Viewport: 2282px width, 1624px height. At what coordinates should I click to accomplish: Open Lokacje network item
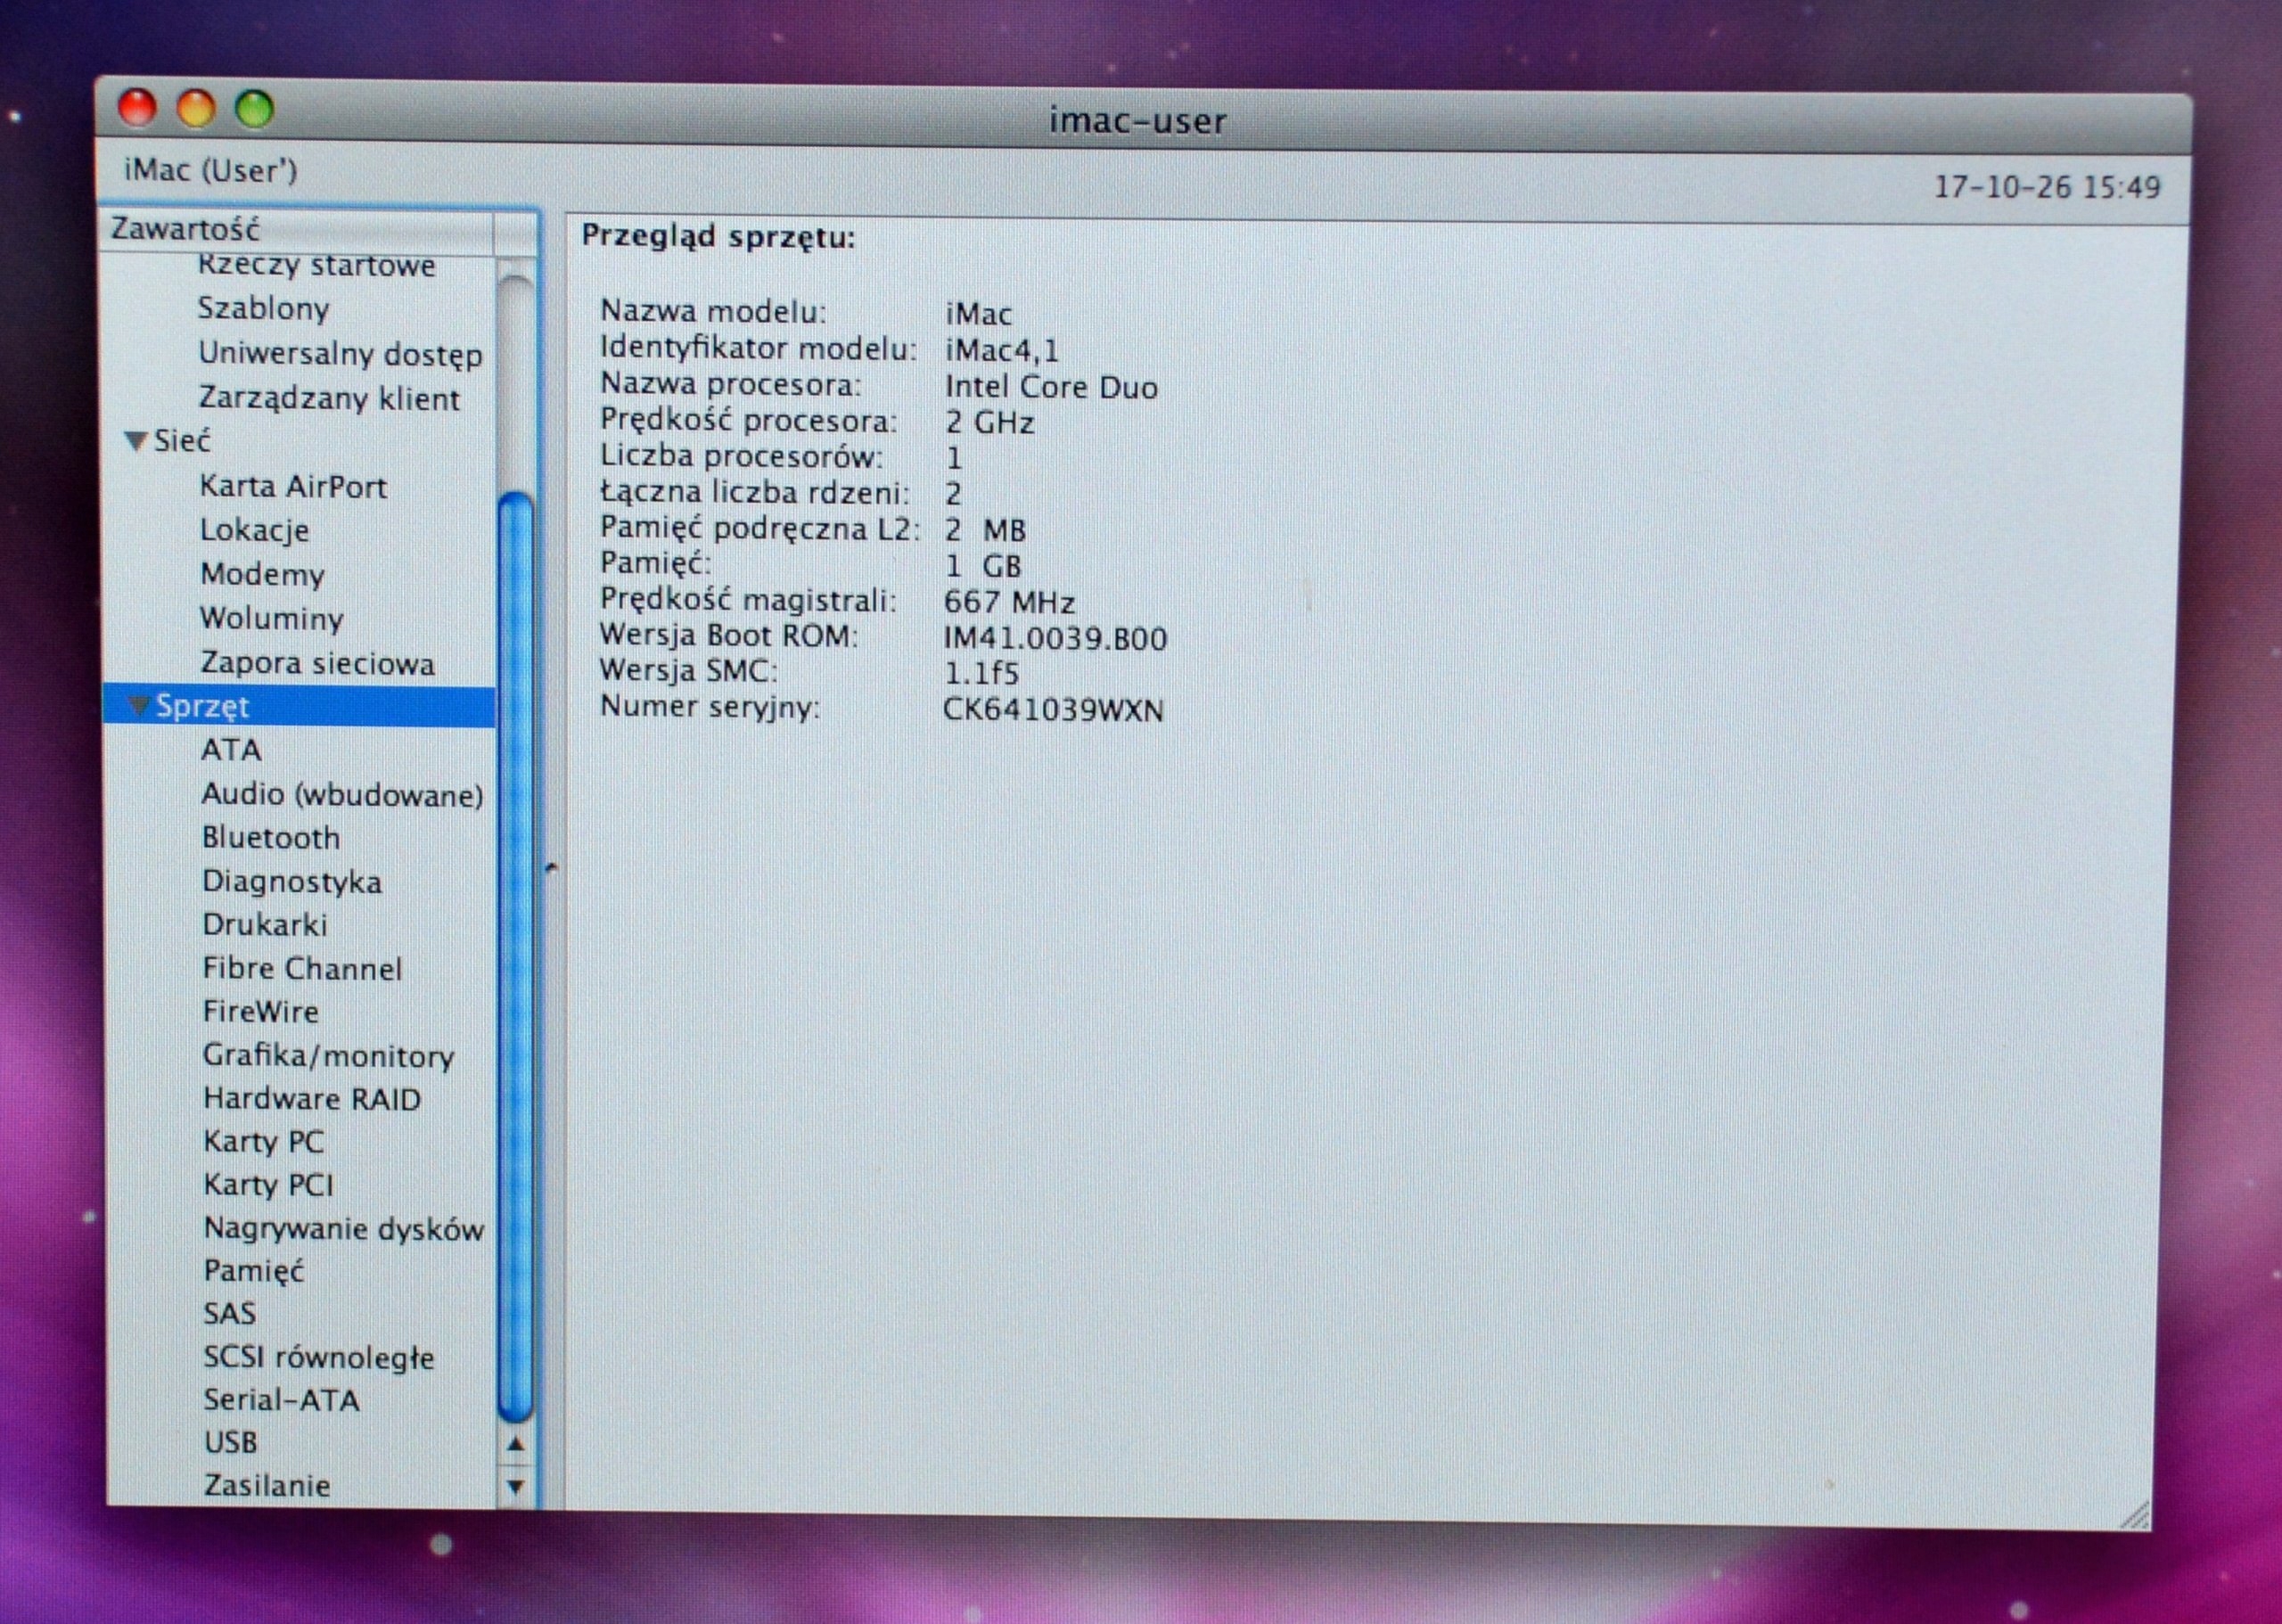(x=254, y=530)
